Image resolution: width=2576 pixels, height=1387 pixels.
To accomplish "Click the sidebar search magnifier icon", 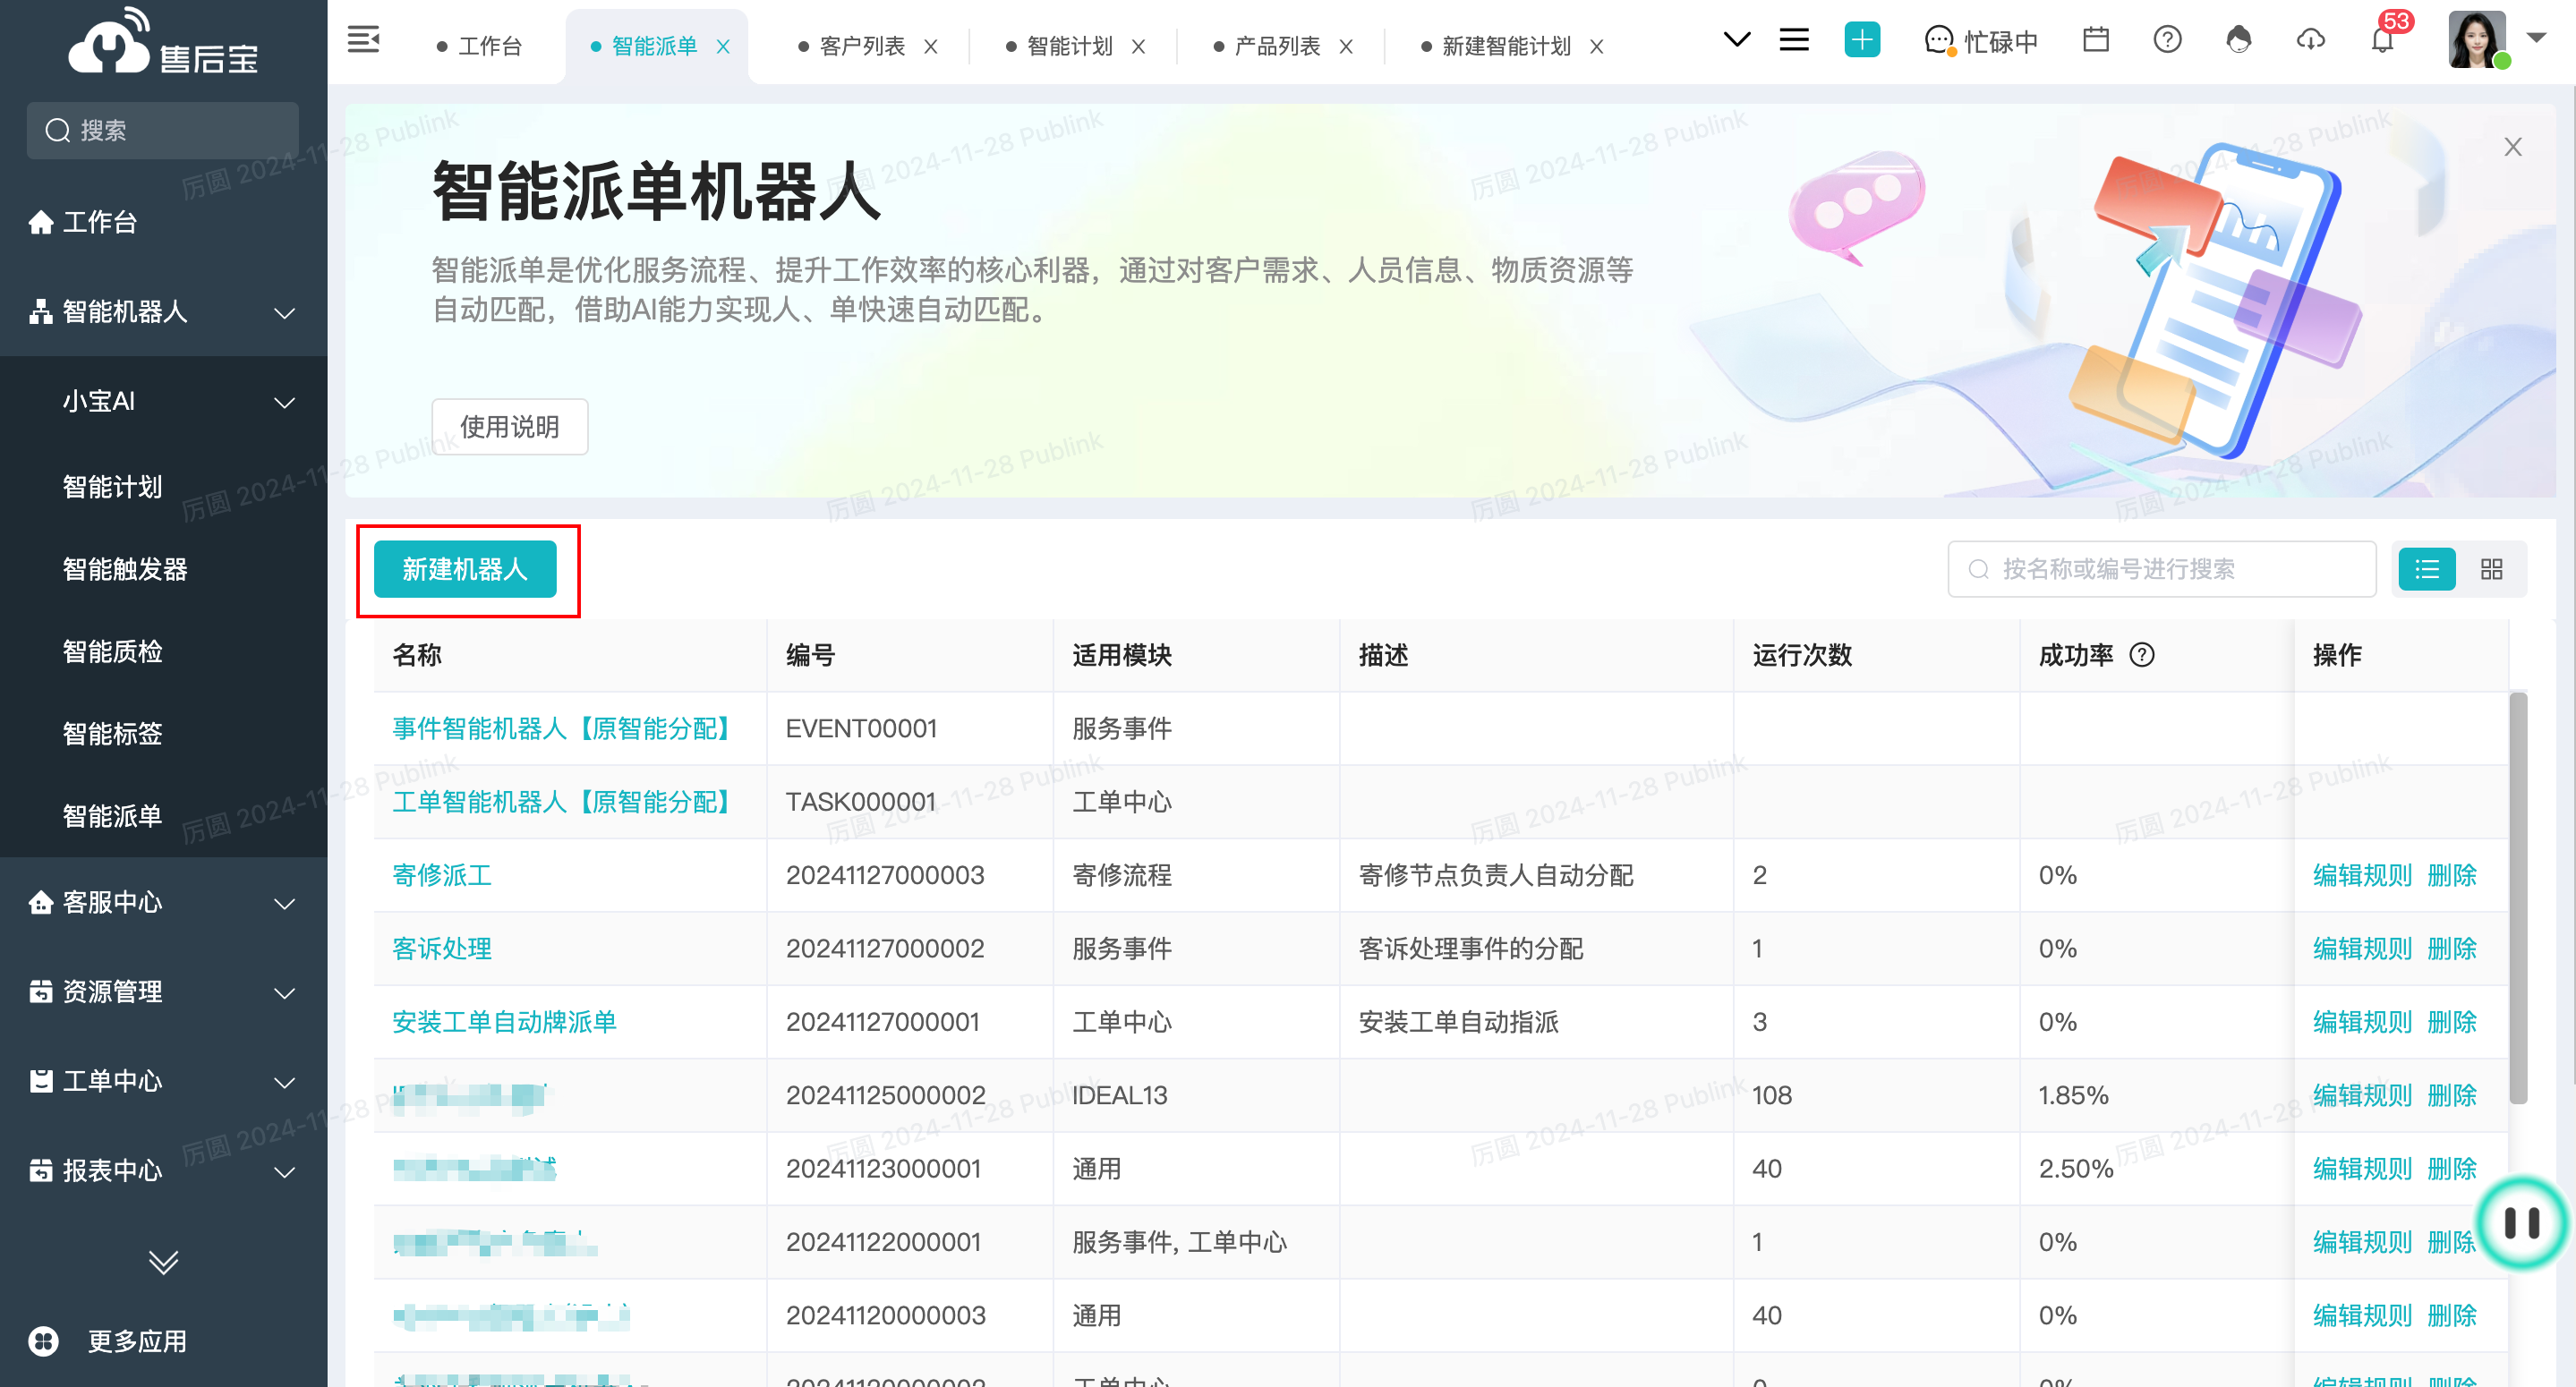I will (x=58, y=130).
